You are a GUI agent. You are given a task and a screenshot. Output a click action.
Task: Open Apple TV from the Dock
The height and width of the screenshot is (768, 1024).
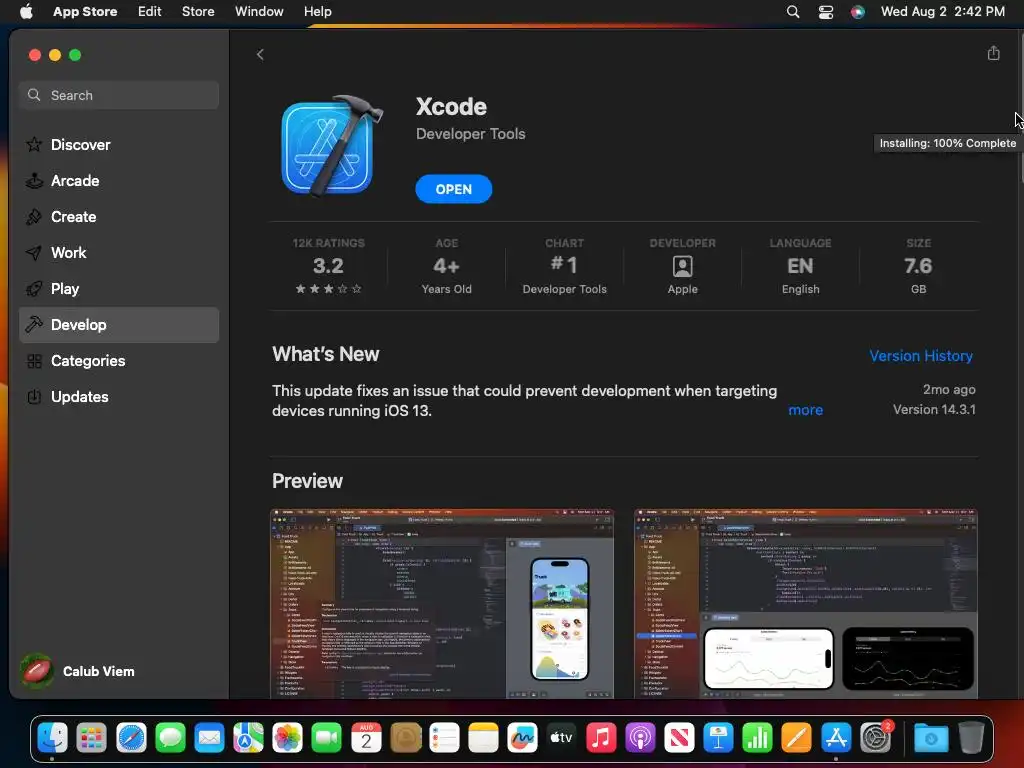(562, 738)
